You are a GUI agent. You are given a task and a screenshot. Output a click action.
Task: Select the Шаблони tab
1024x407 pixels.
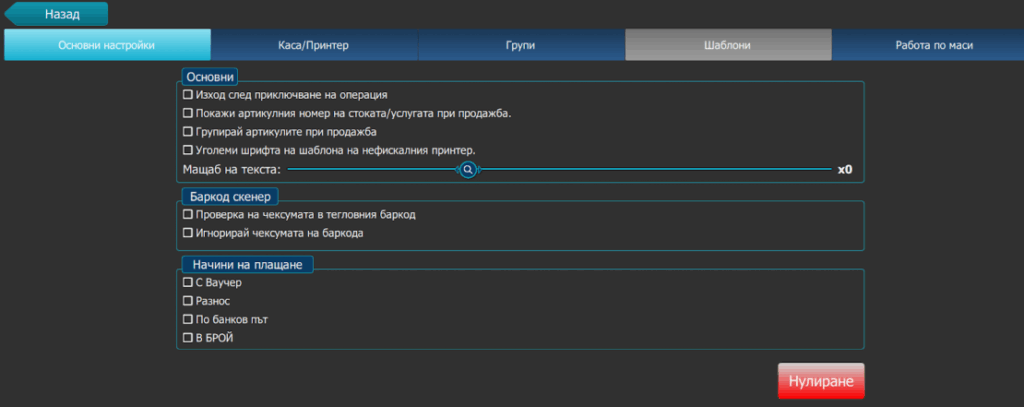coord(727,45)
